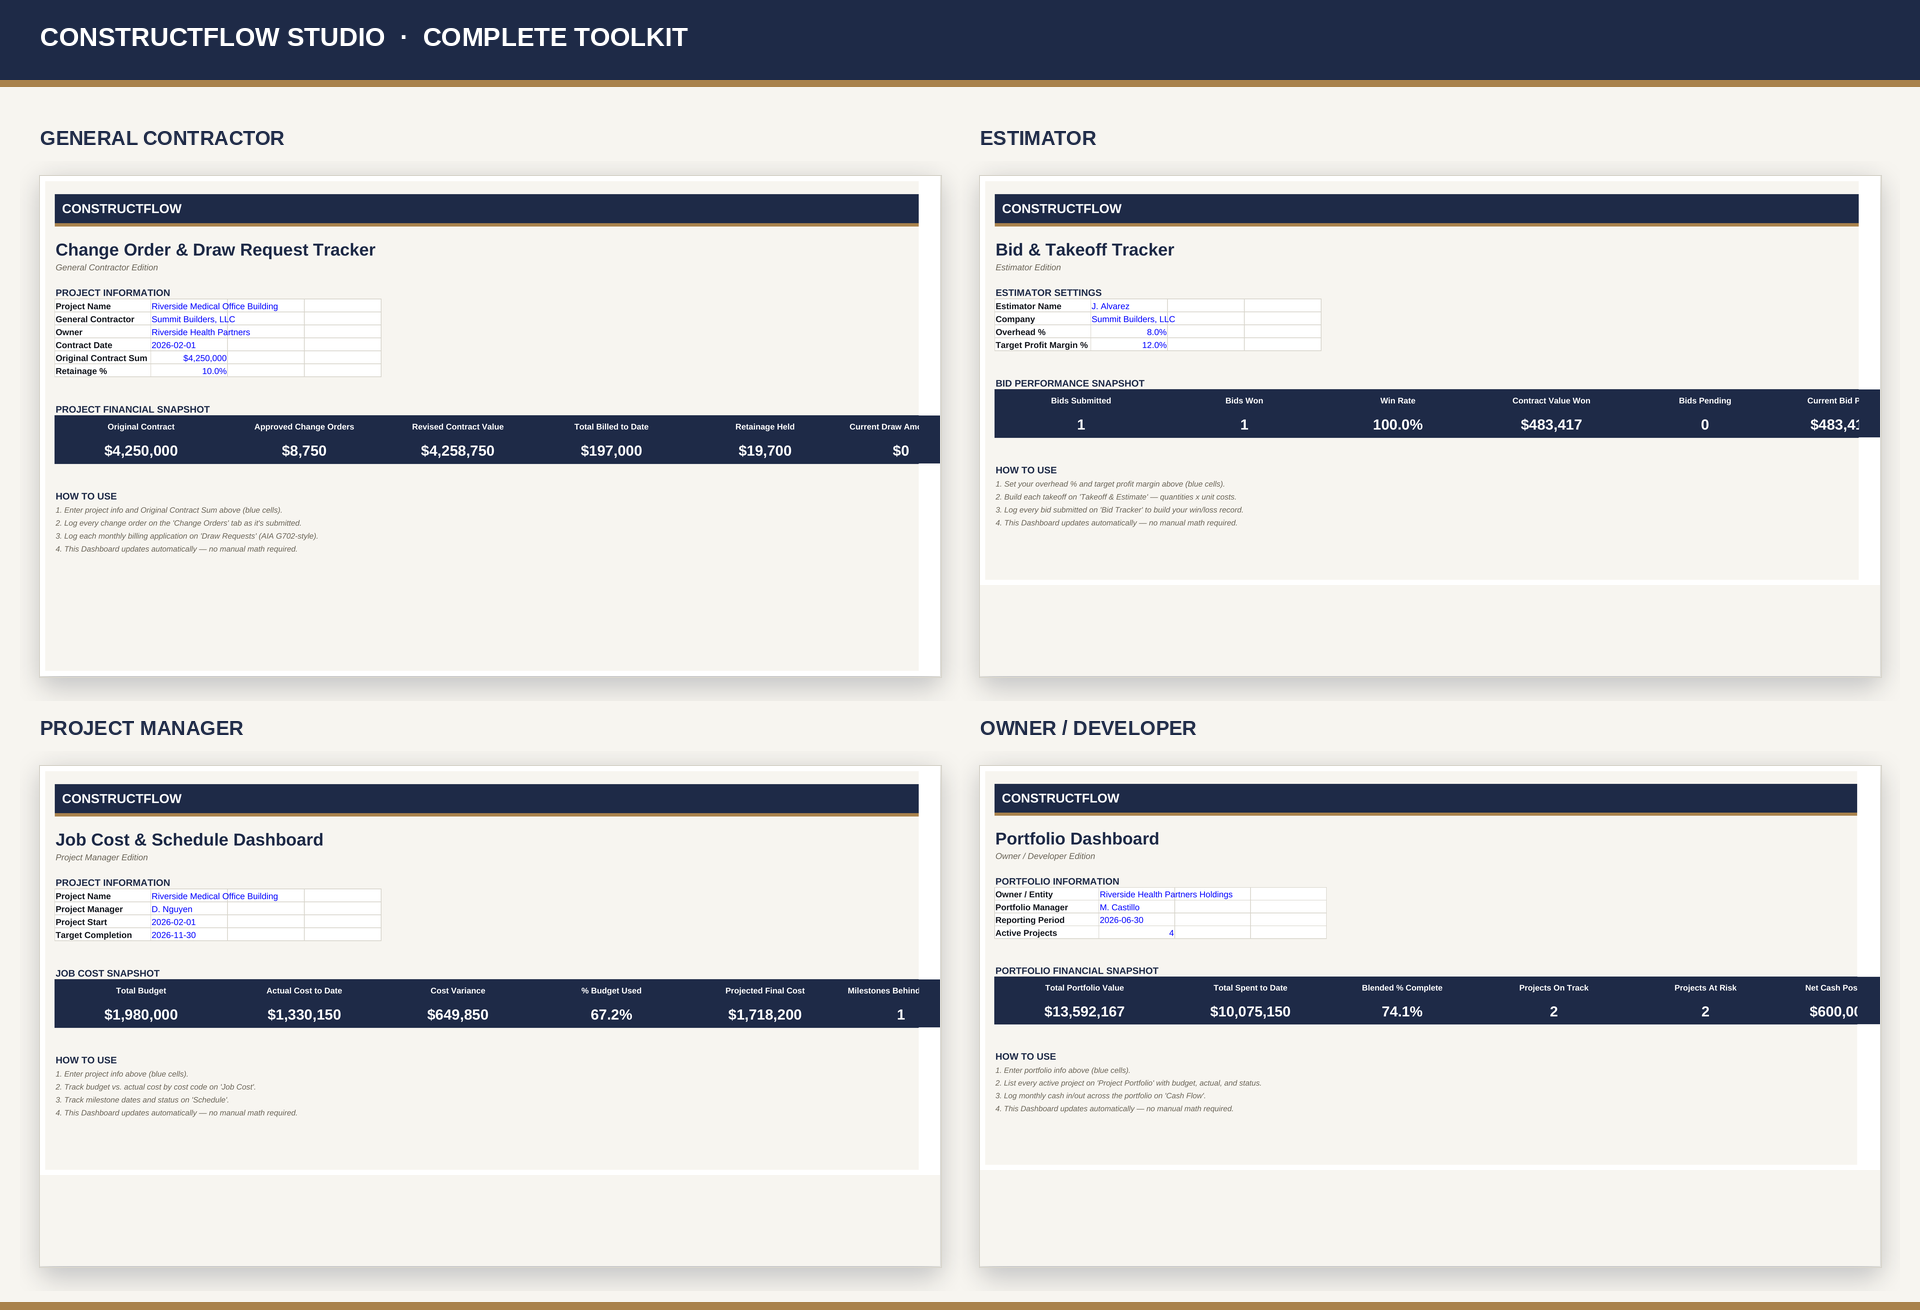Viewport: 1920px width, 1310px height.
Task: Click the Projects On Track value
Action: pyautogui.click(x=1554, y=1012)
